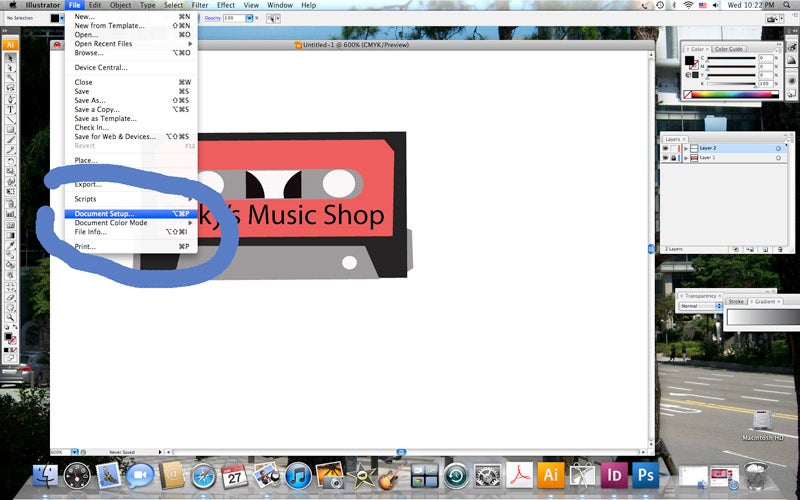
Task: Click the Photoshop icon in the dock
Action: [x=645, y=473]
